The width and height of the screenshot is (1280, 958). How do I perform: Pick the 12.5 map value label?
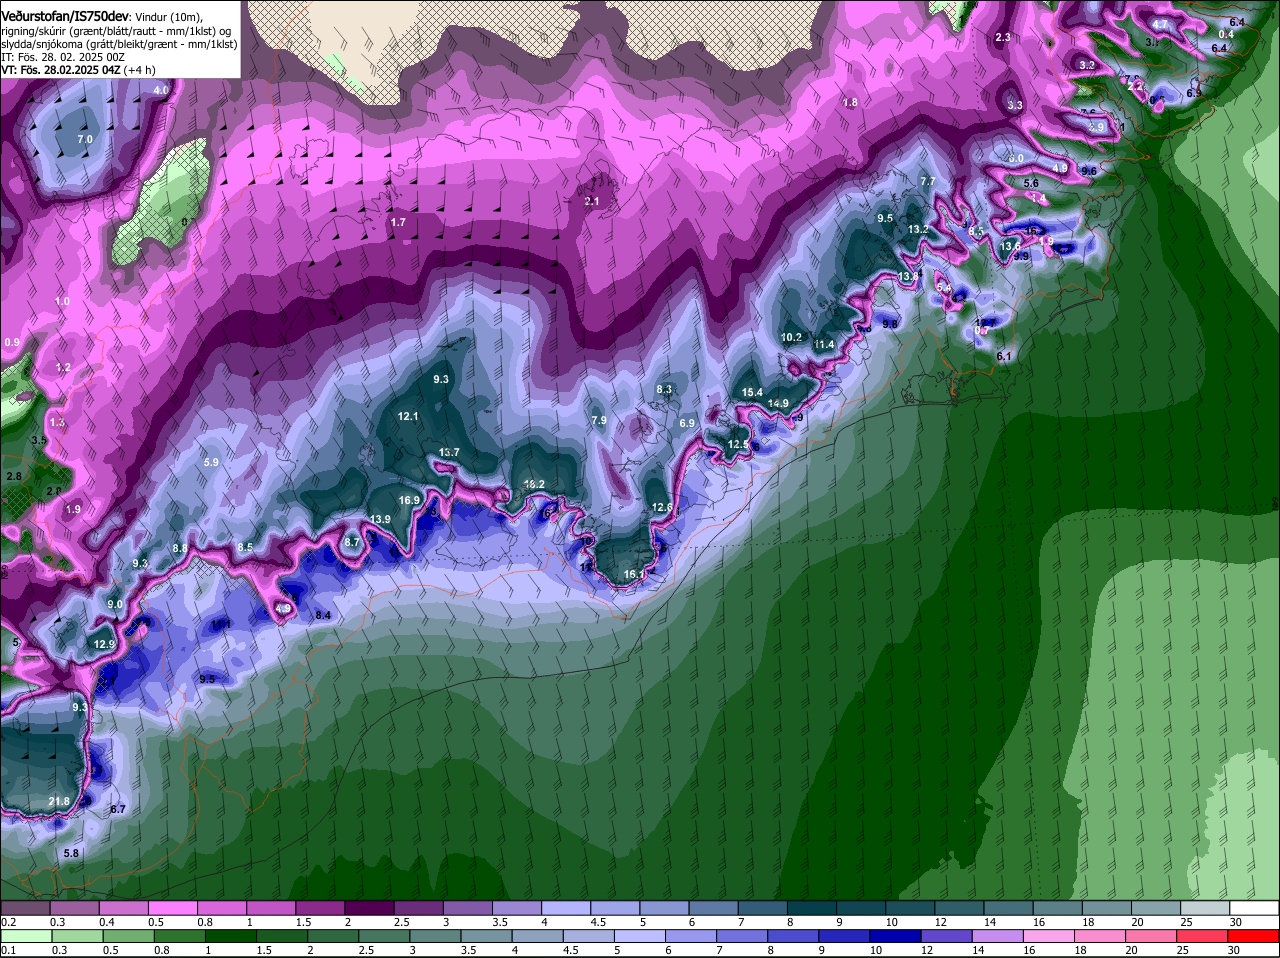click(738, 445)
